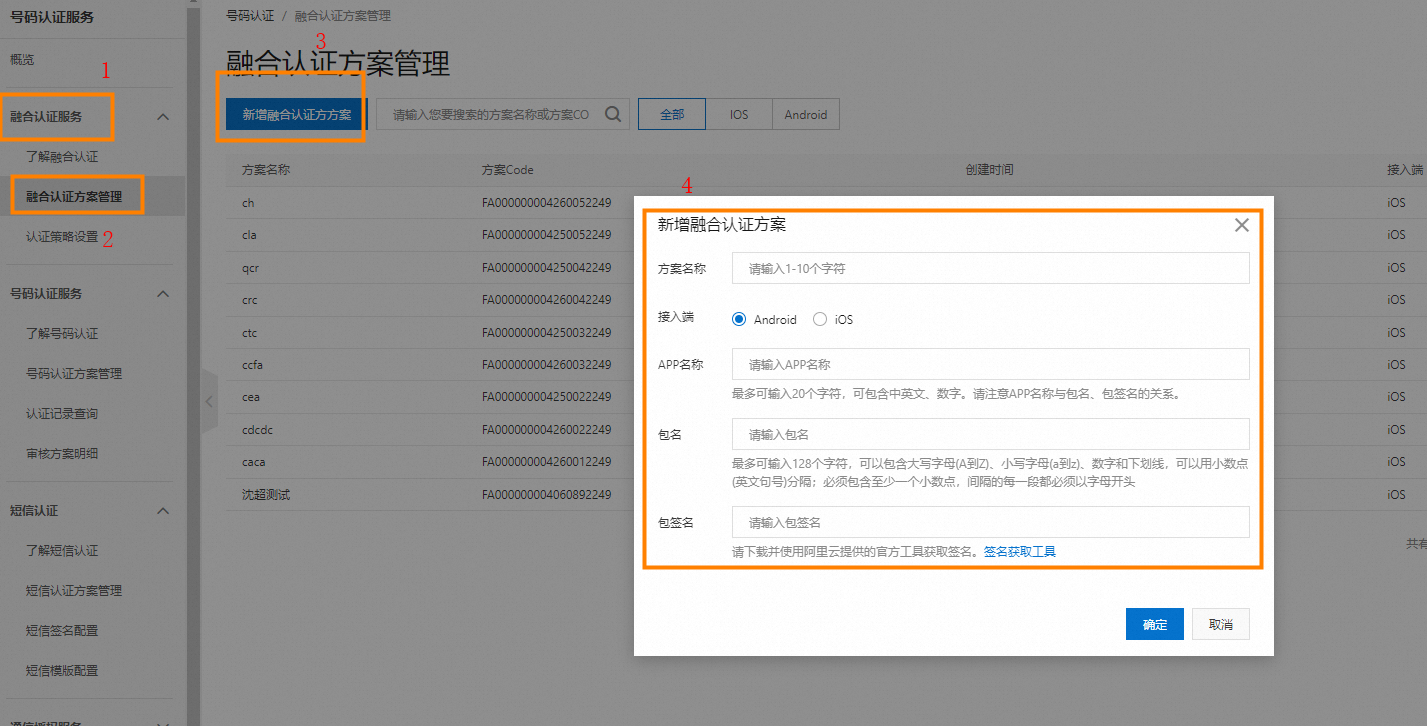
Task: Open 认证策略设置 menu item
Action: [x=62, y=237]
